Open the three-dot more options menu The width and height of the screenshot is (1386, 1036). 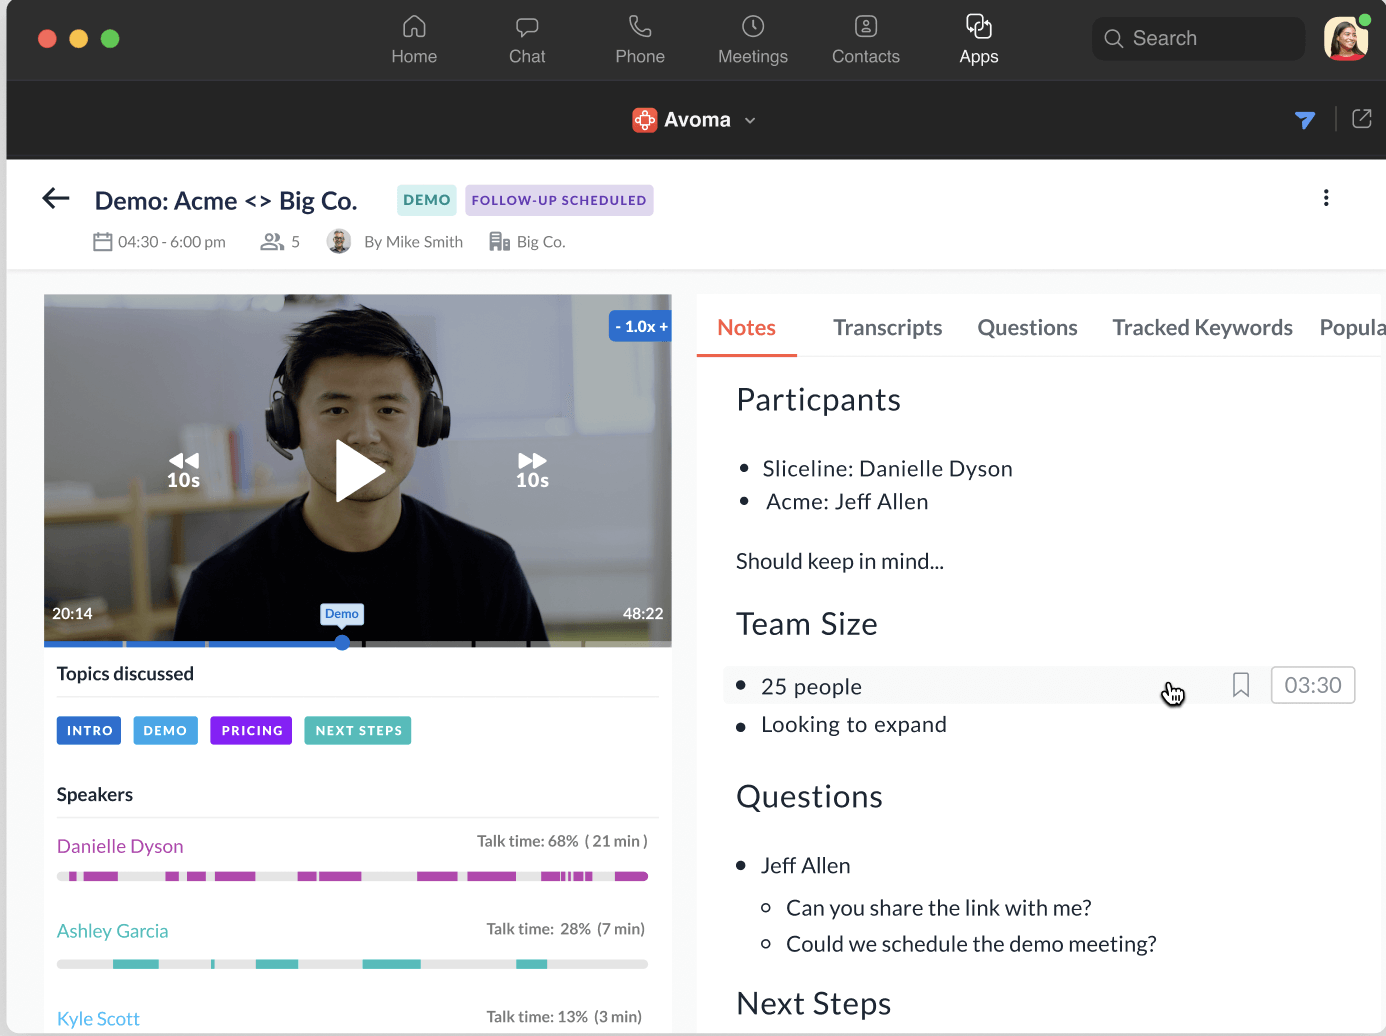[x=1326, y=198]
